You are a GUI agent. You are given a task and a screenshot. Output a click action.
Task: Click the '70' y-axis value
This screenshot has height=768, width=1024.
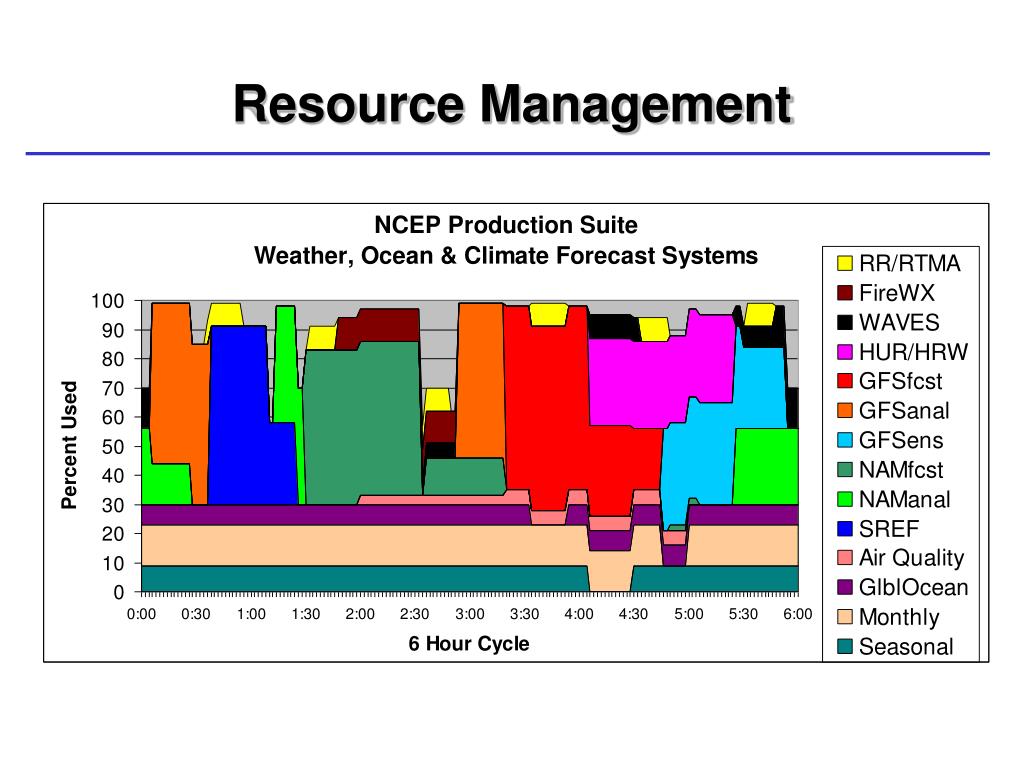112,389
